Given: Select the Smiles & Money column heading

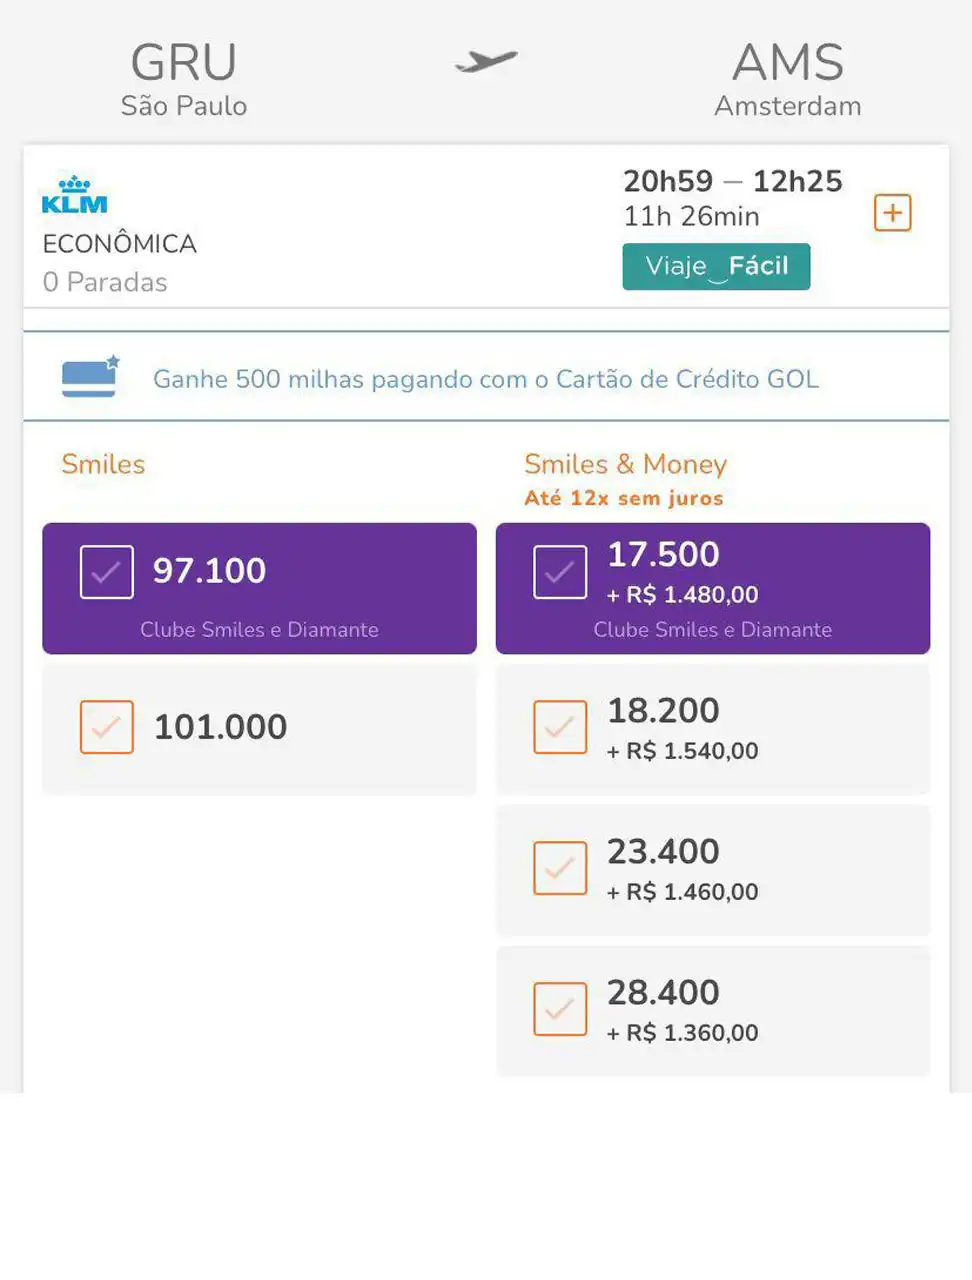Looking at the screenshot, I should [x=625, y=464].
